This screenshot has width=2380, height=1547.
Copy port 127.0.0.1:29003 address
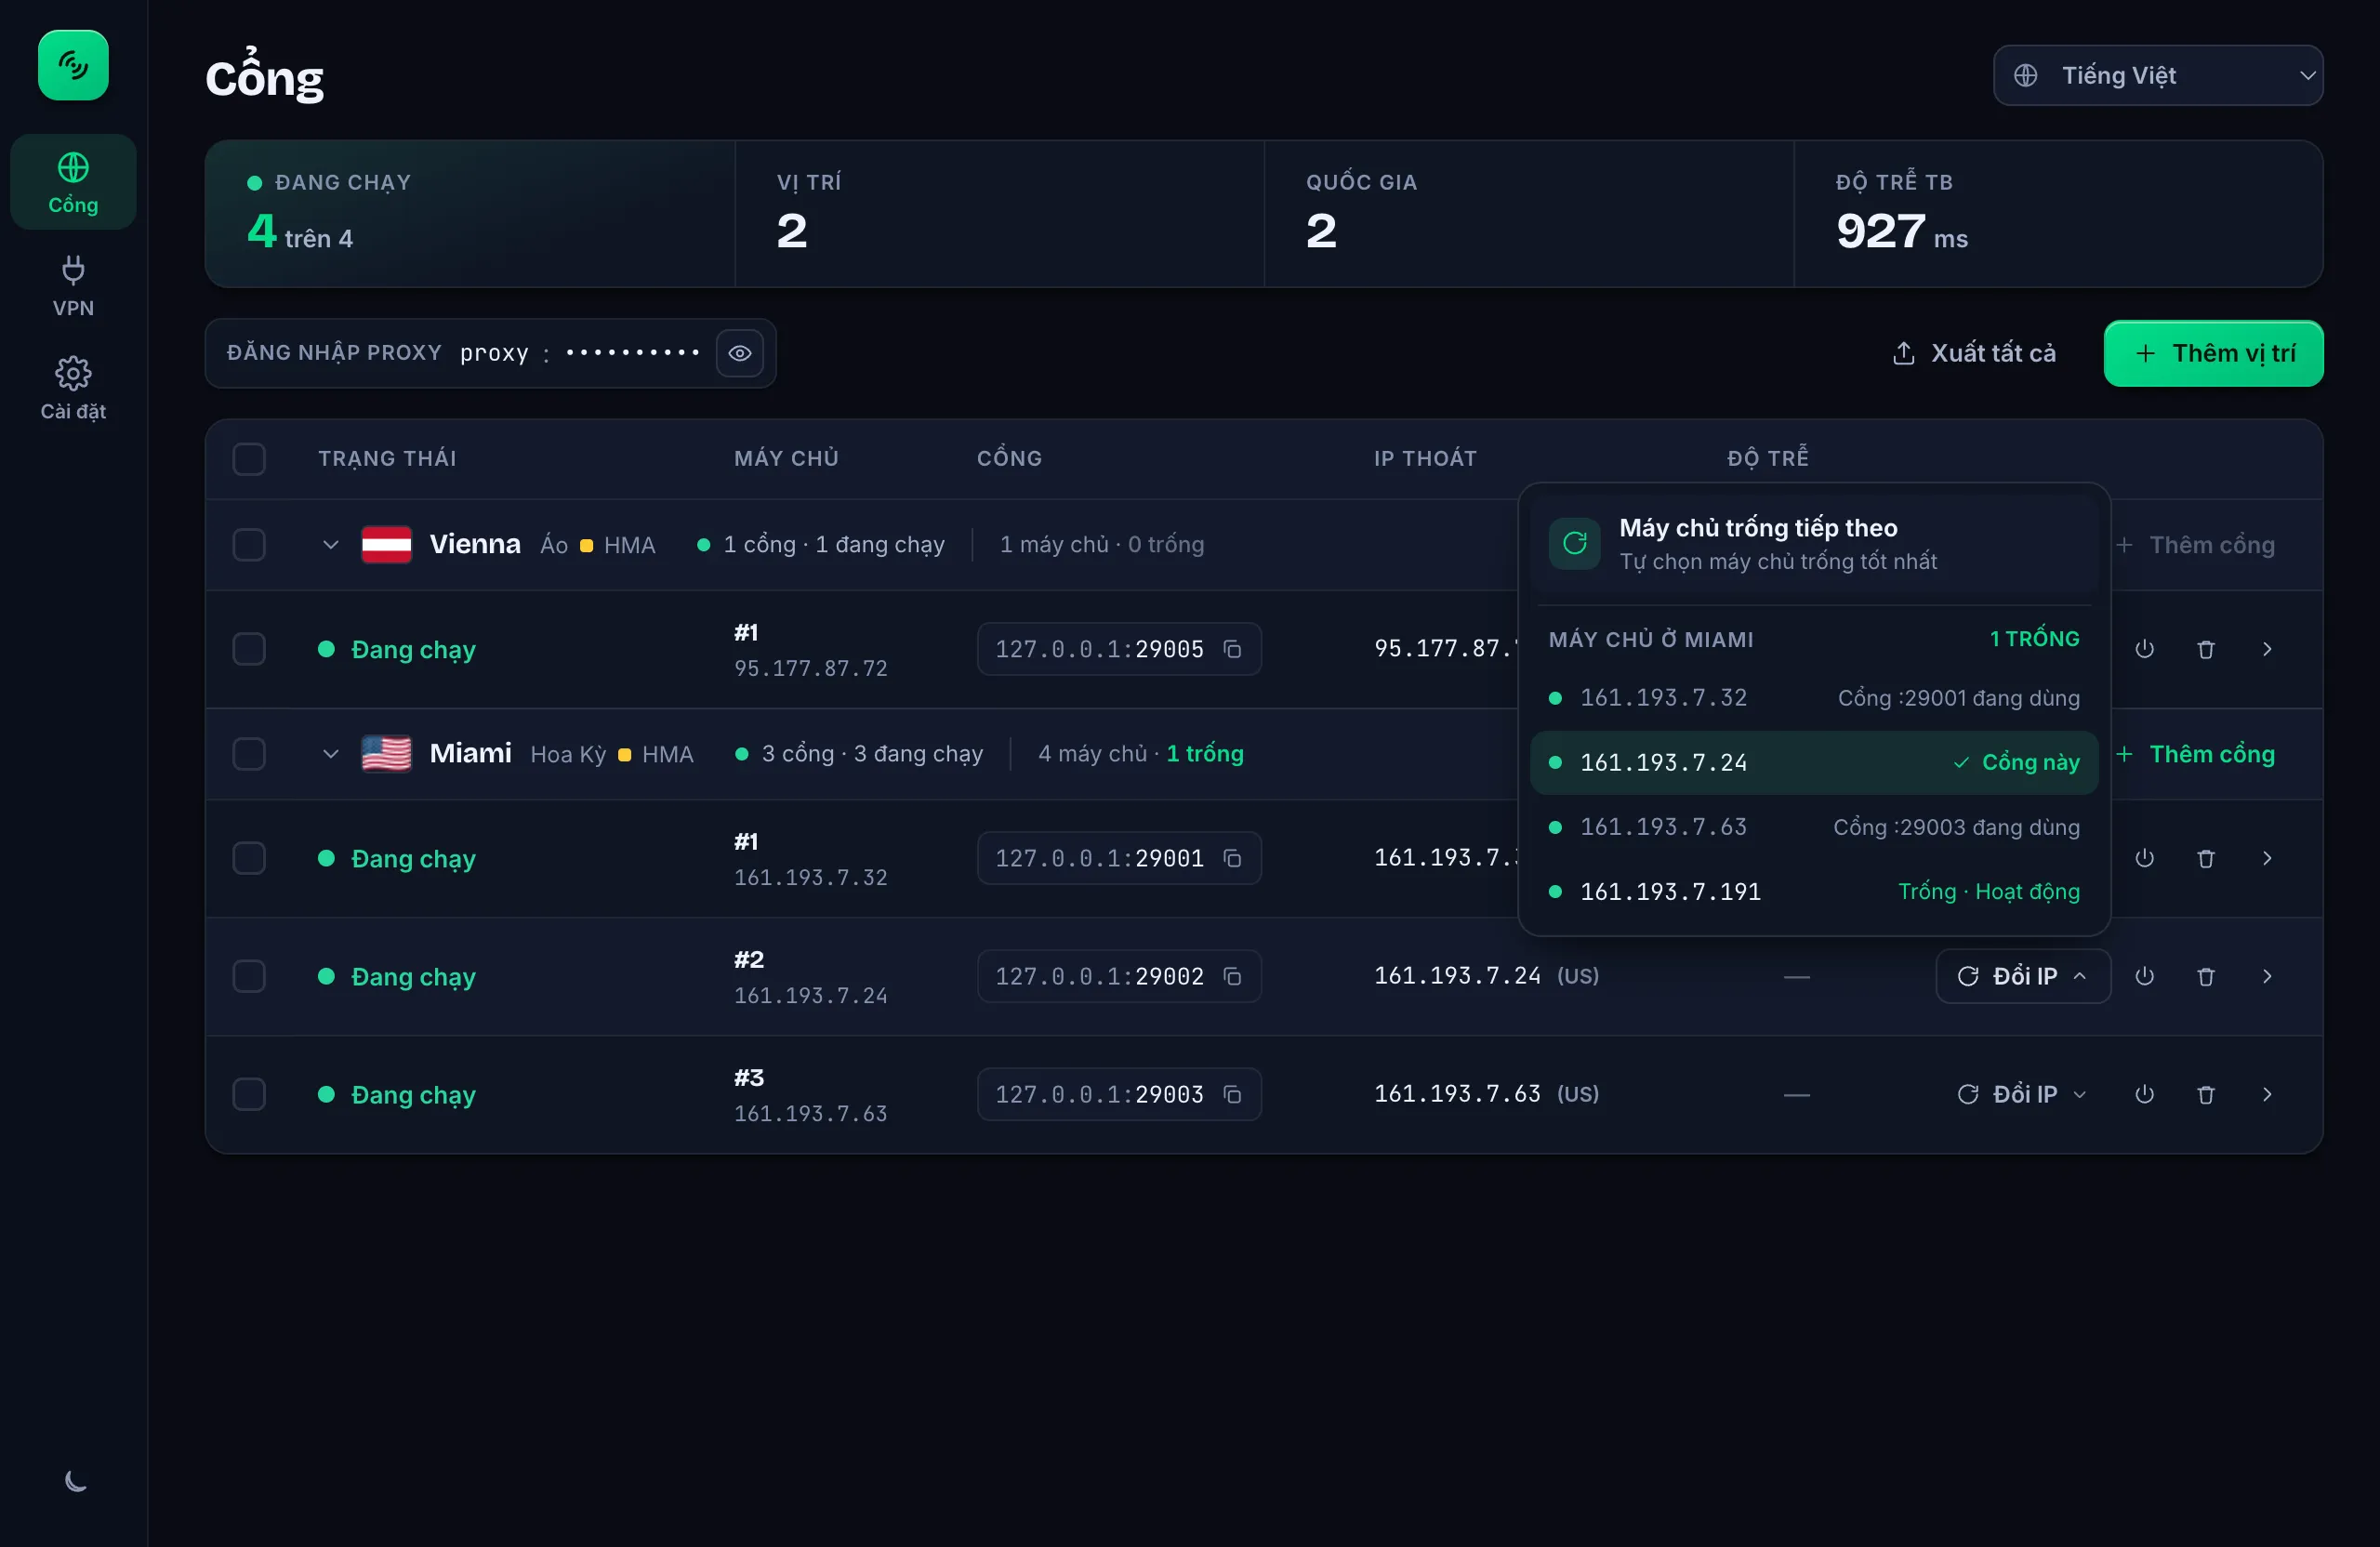click(x=1232, y=1094)
